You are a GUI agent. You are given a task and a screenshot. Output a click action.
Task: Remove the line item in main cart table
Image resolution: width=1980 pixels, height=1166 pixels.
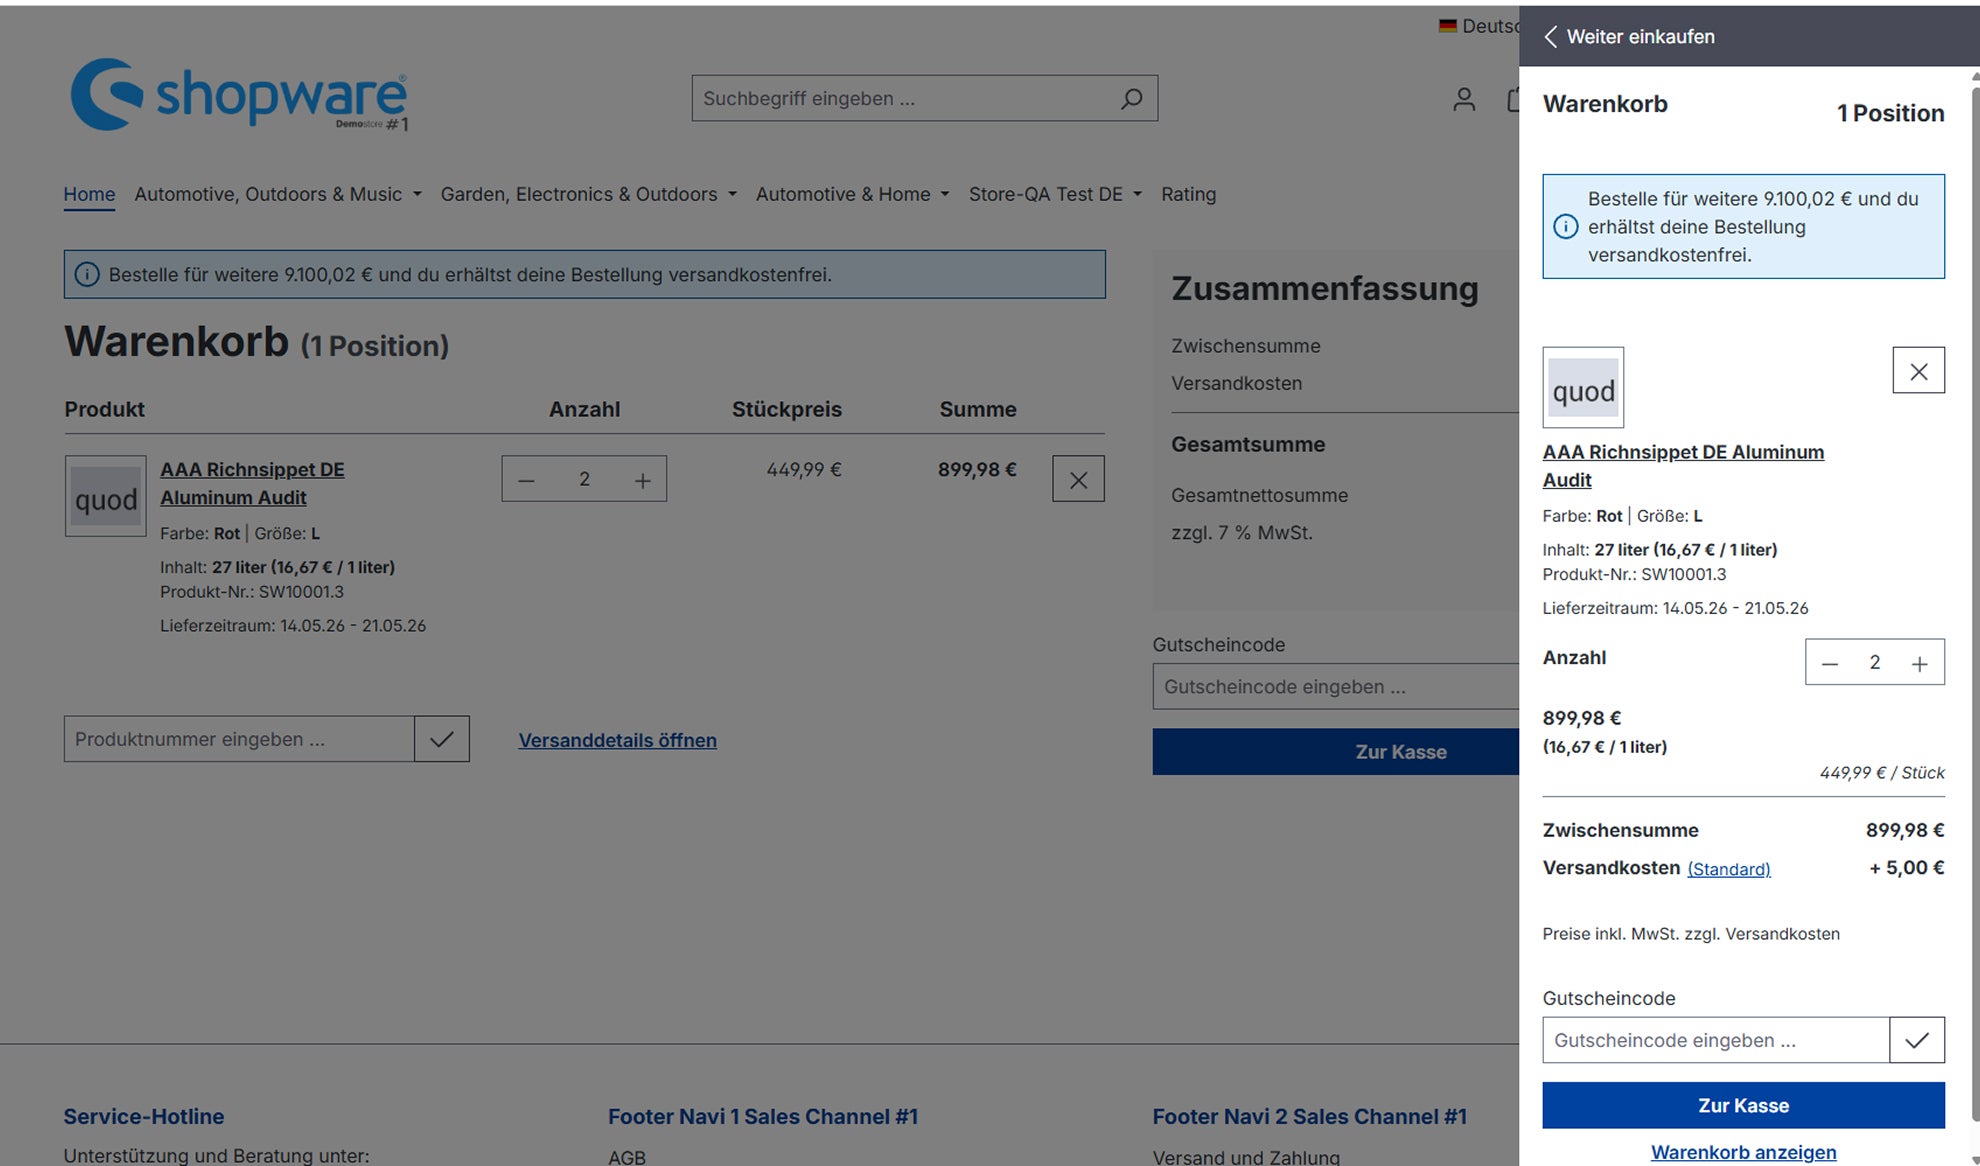click(1078, 479)
